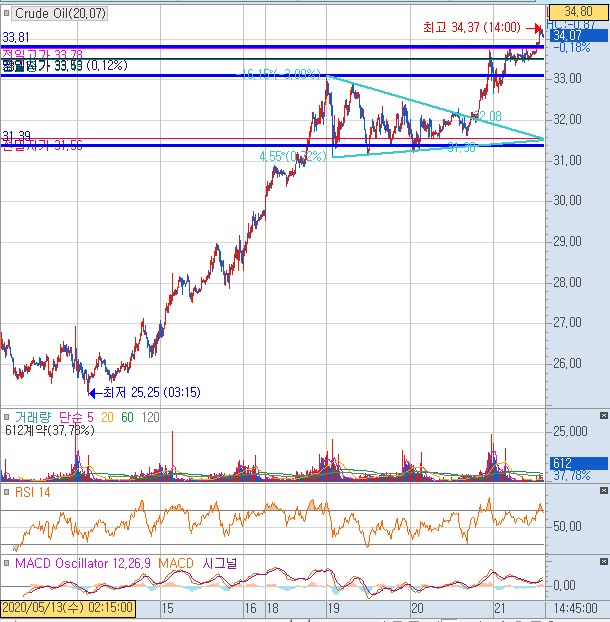Click the RSI 14 indicator label
This screenshot has width=610, height=622.
click(x=33, y=492)
